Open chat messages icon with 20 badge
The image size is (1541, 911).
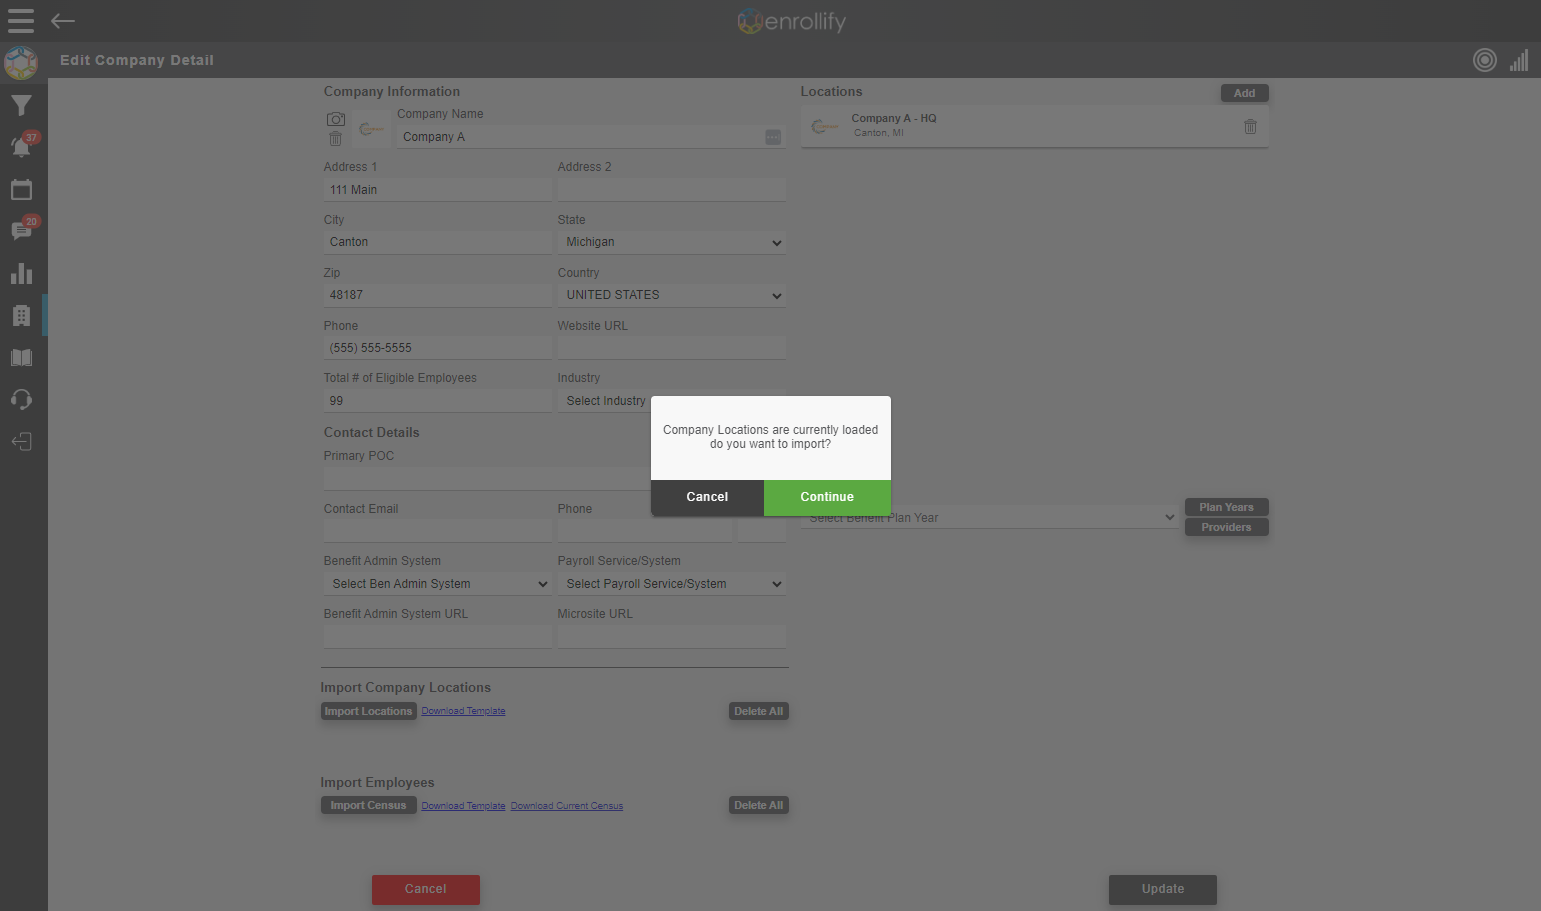[x=22, y=230]
